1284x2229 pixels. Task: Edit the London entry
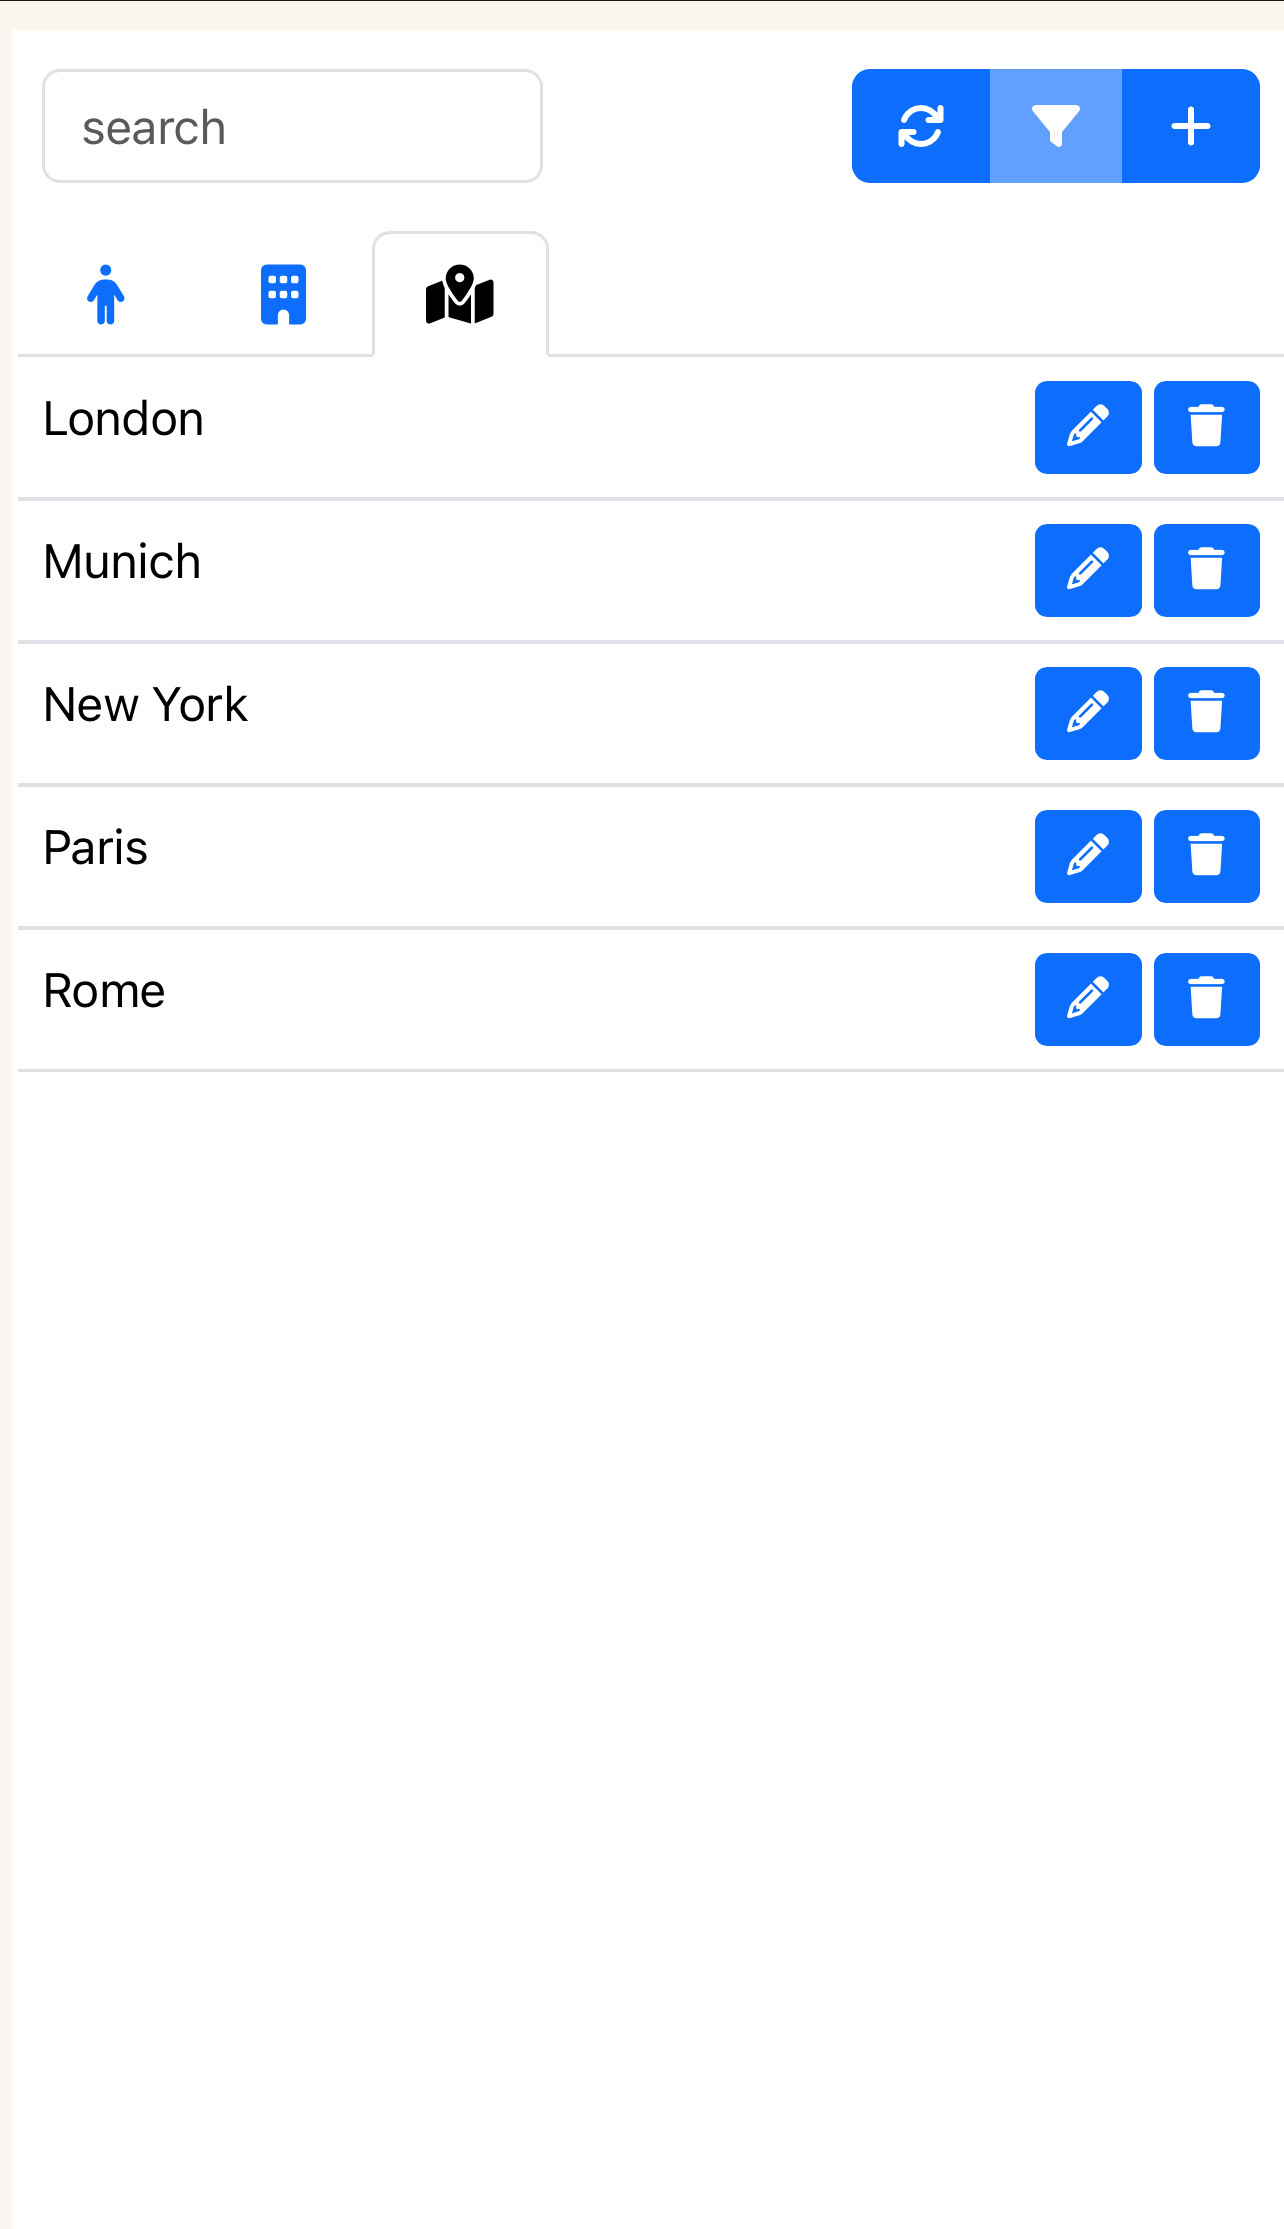tap(1087, 427)
